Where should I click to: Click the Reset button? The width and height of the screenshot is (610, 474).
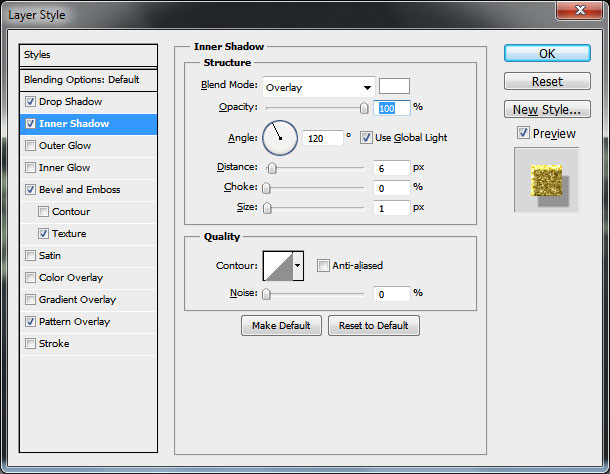point(547,81)
